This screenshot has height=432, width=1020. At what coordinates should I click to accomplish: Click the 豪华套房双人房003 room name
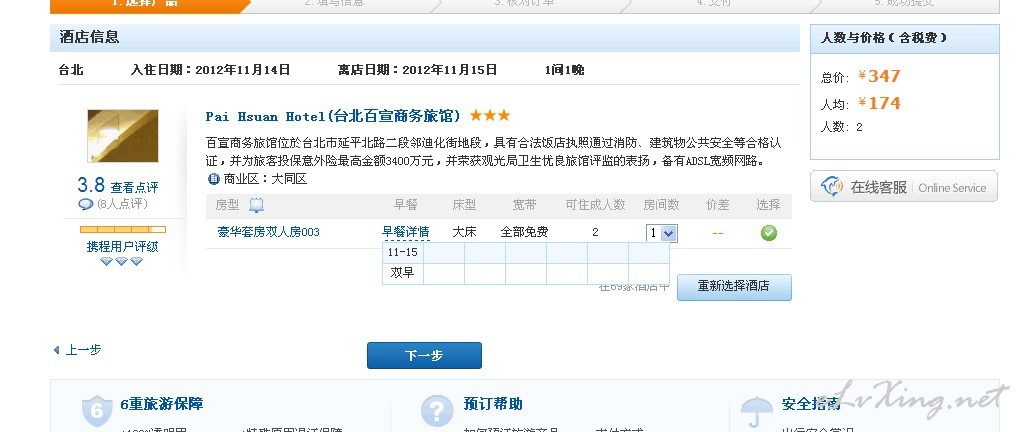268,232
